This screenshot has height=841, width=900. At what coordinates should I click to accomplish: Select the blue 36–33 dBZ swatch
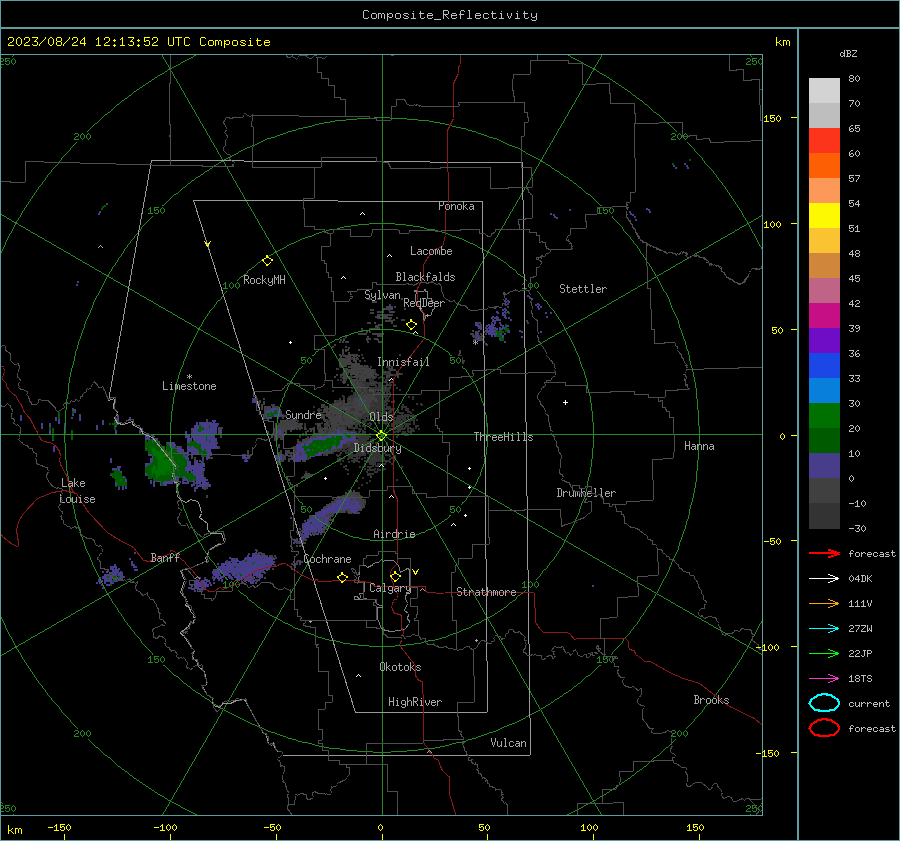(x=824, y=365)
